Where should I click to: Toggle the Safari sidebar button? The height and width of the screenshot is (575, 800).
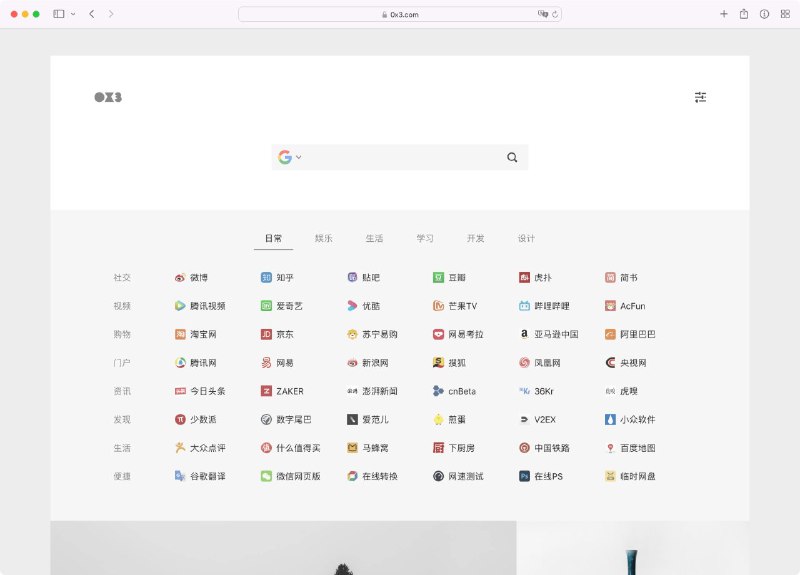click(59, 14)
